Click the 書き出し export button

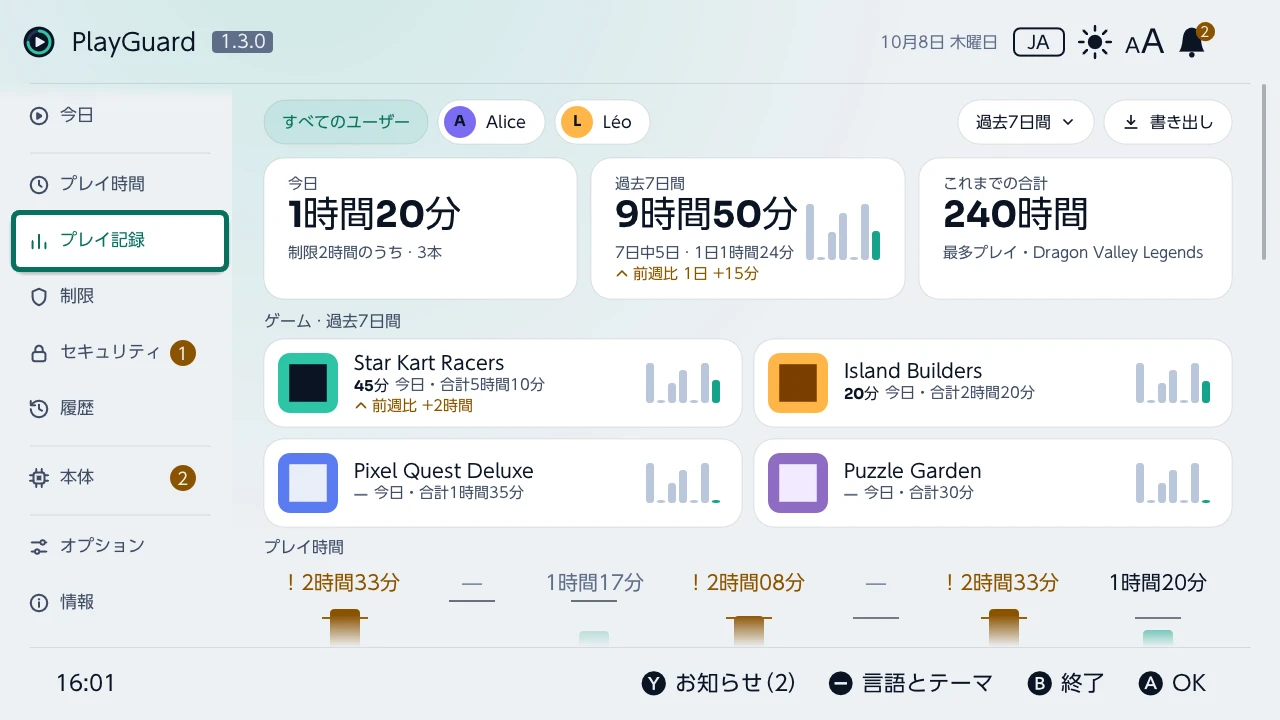pyautogui.click(x=1168, y=122)
